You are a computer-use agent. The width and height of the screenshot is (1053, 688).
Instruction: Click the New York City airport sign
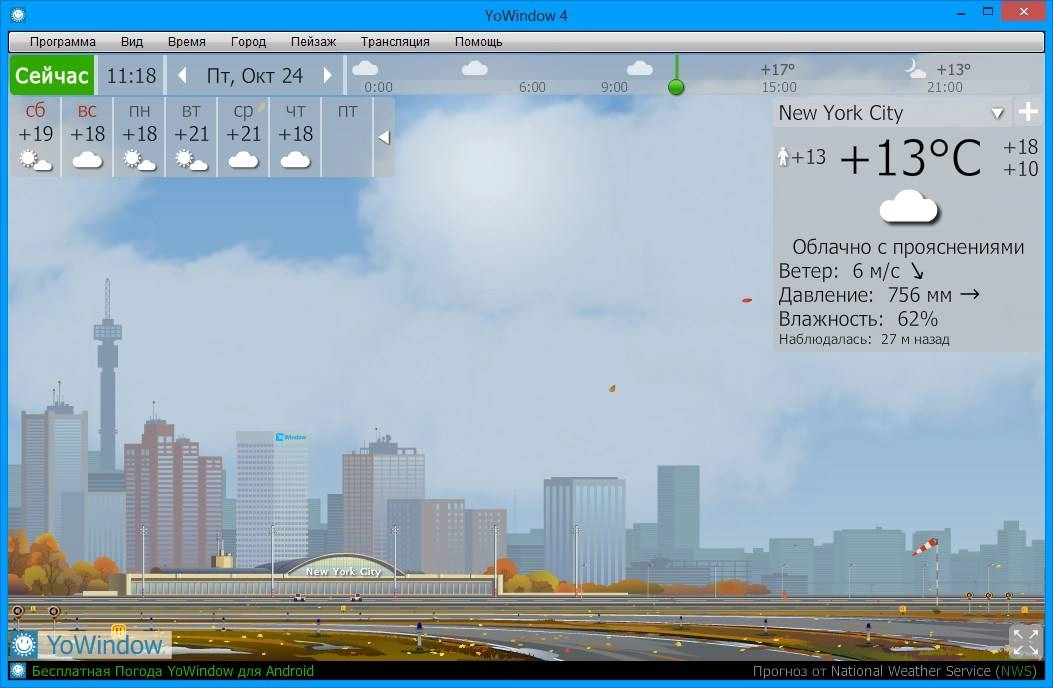coord(343,572)
